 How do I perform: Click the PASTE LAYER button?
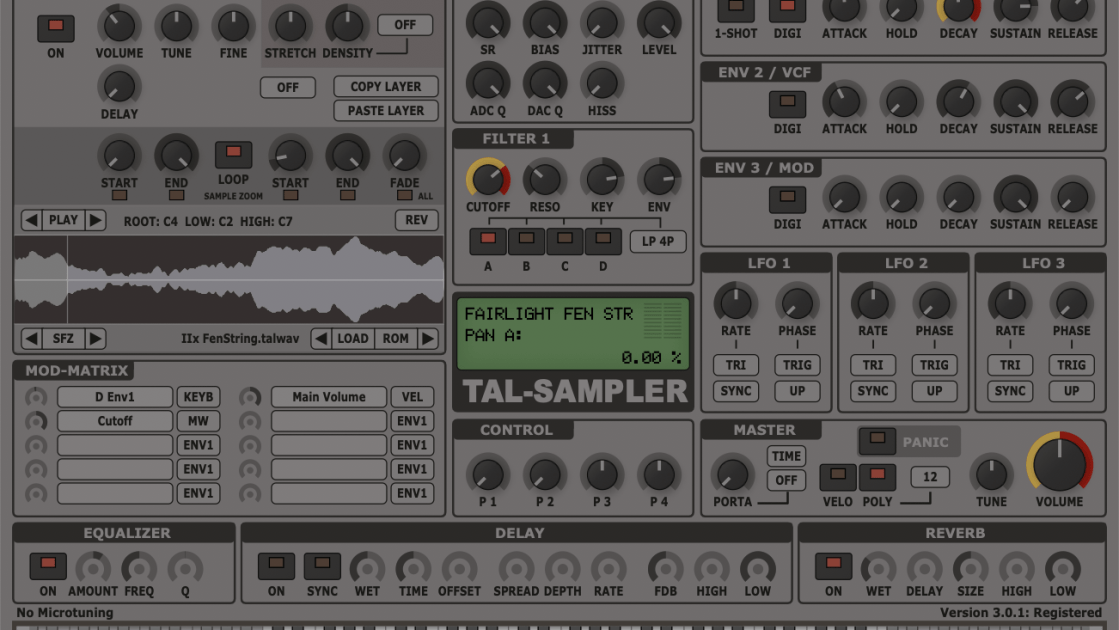pos(385,111)
